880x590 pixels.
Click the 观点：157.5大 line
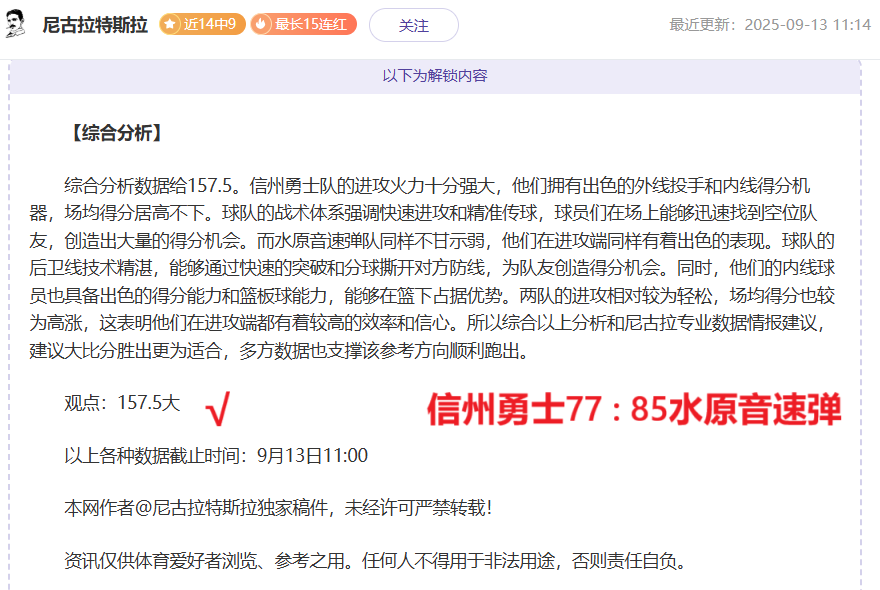[x=122, y=403]
